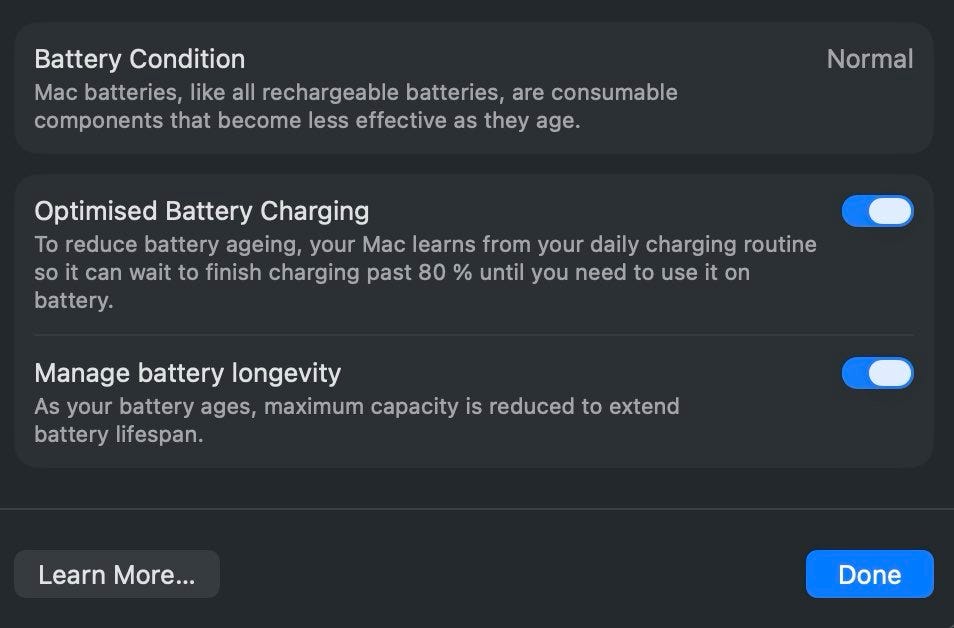Click the separator line above footer buttons

[x=477, y=509]
